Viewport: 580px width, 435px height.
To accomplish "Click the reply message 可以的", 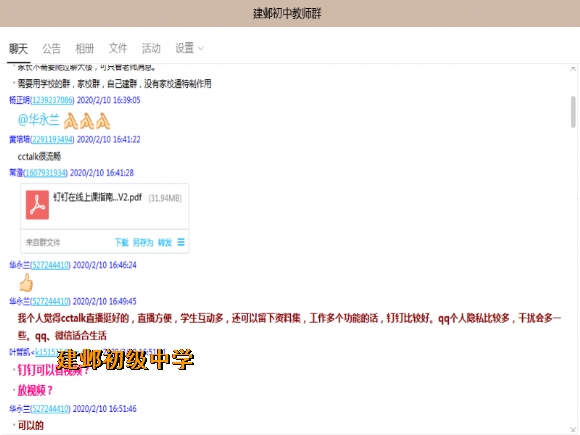I will click(x=31, y=425).
